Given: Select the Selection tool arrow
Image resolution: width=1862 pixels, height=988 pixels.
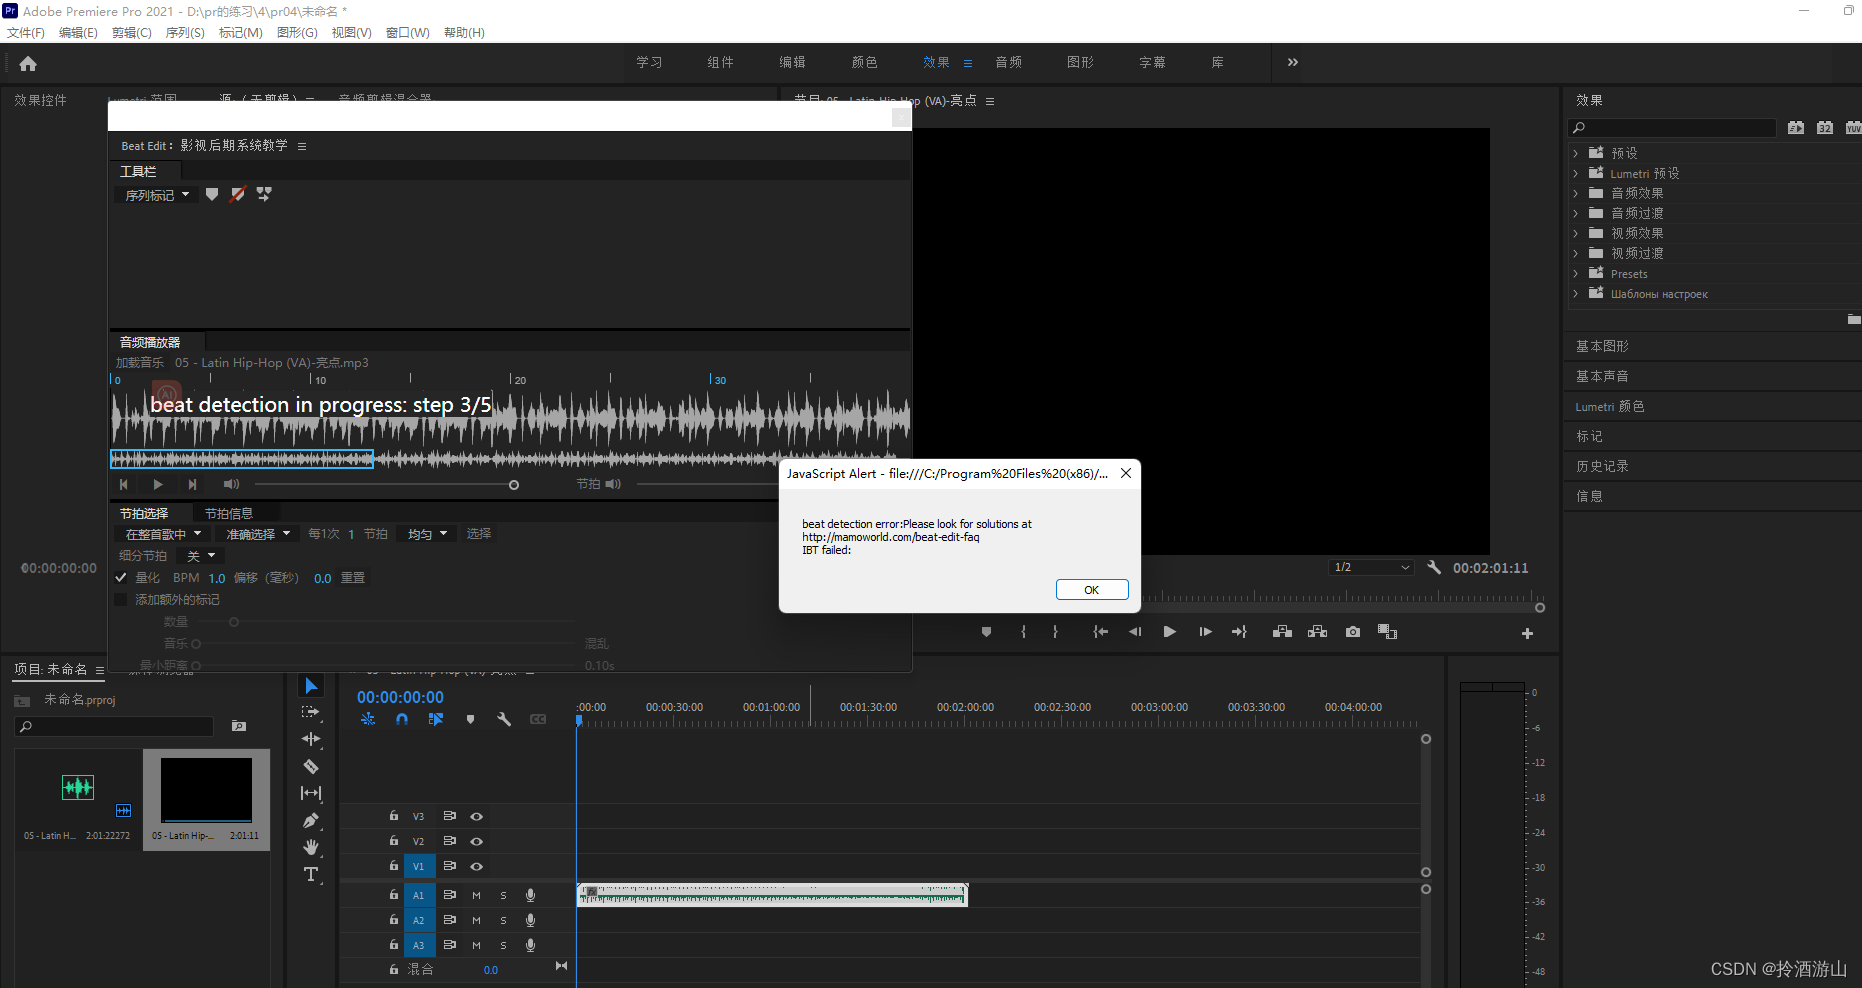Looking at the screenshot, I should [311, 686].
